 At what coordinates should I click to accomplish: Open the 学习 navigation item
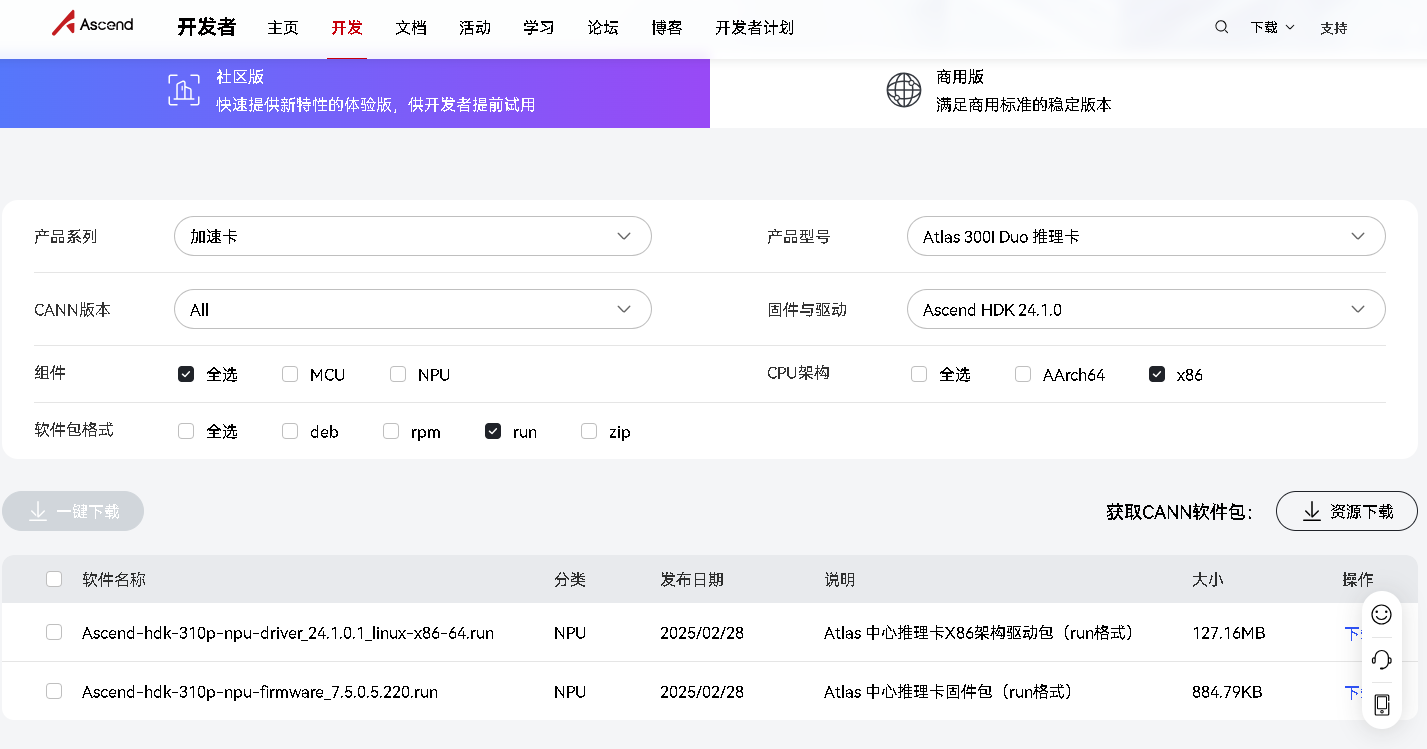(539, 28)
